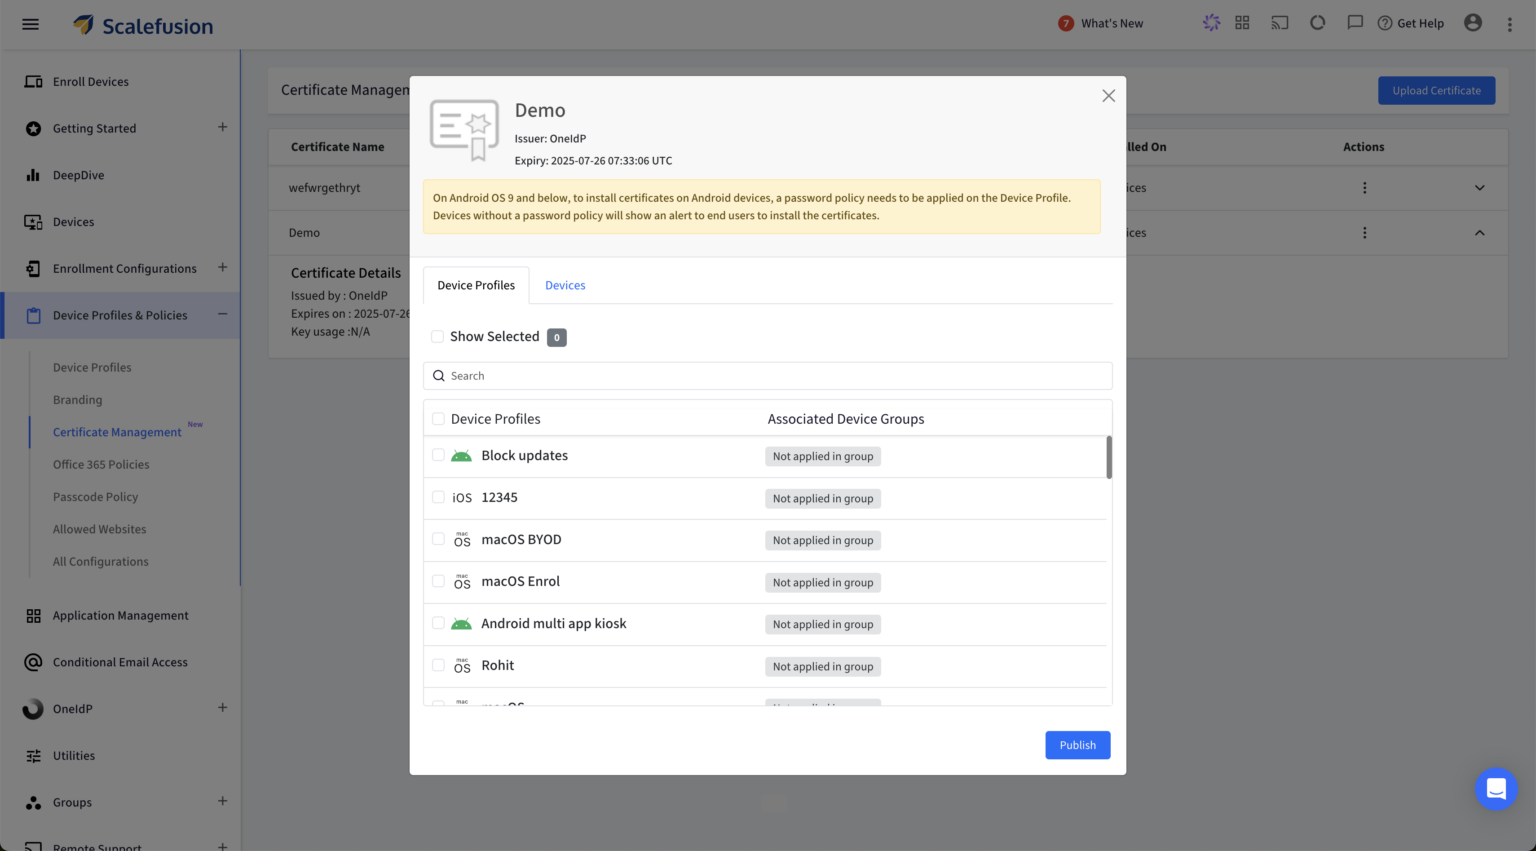Viewport: 1536px width, 851px height.
Task: Open the user account profile icon
Action: (1473, 23)
